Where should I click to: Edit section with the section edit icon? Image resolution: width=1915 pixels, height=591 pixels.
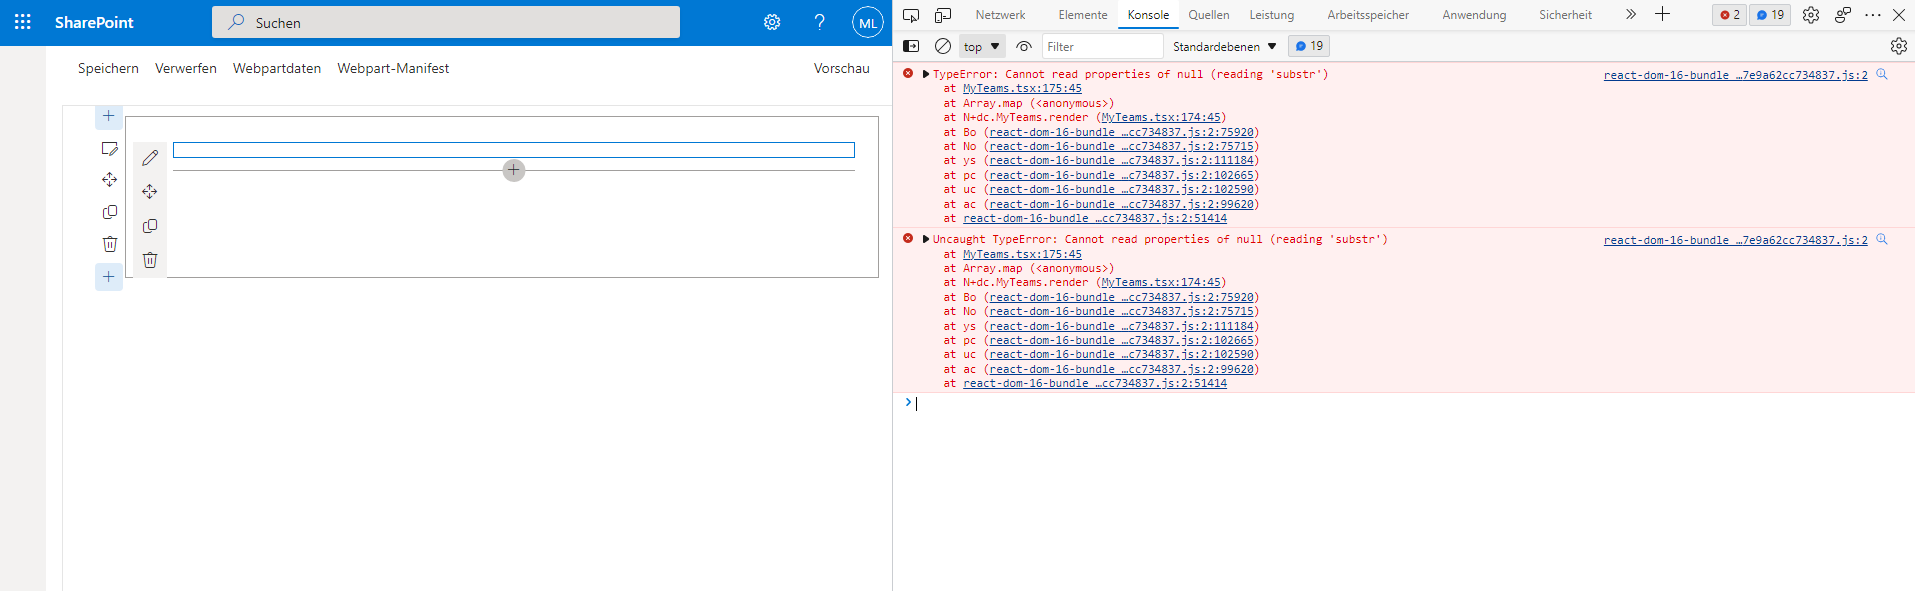coord(110,149)
